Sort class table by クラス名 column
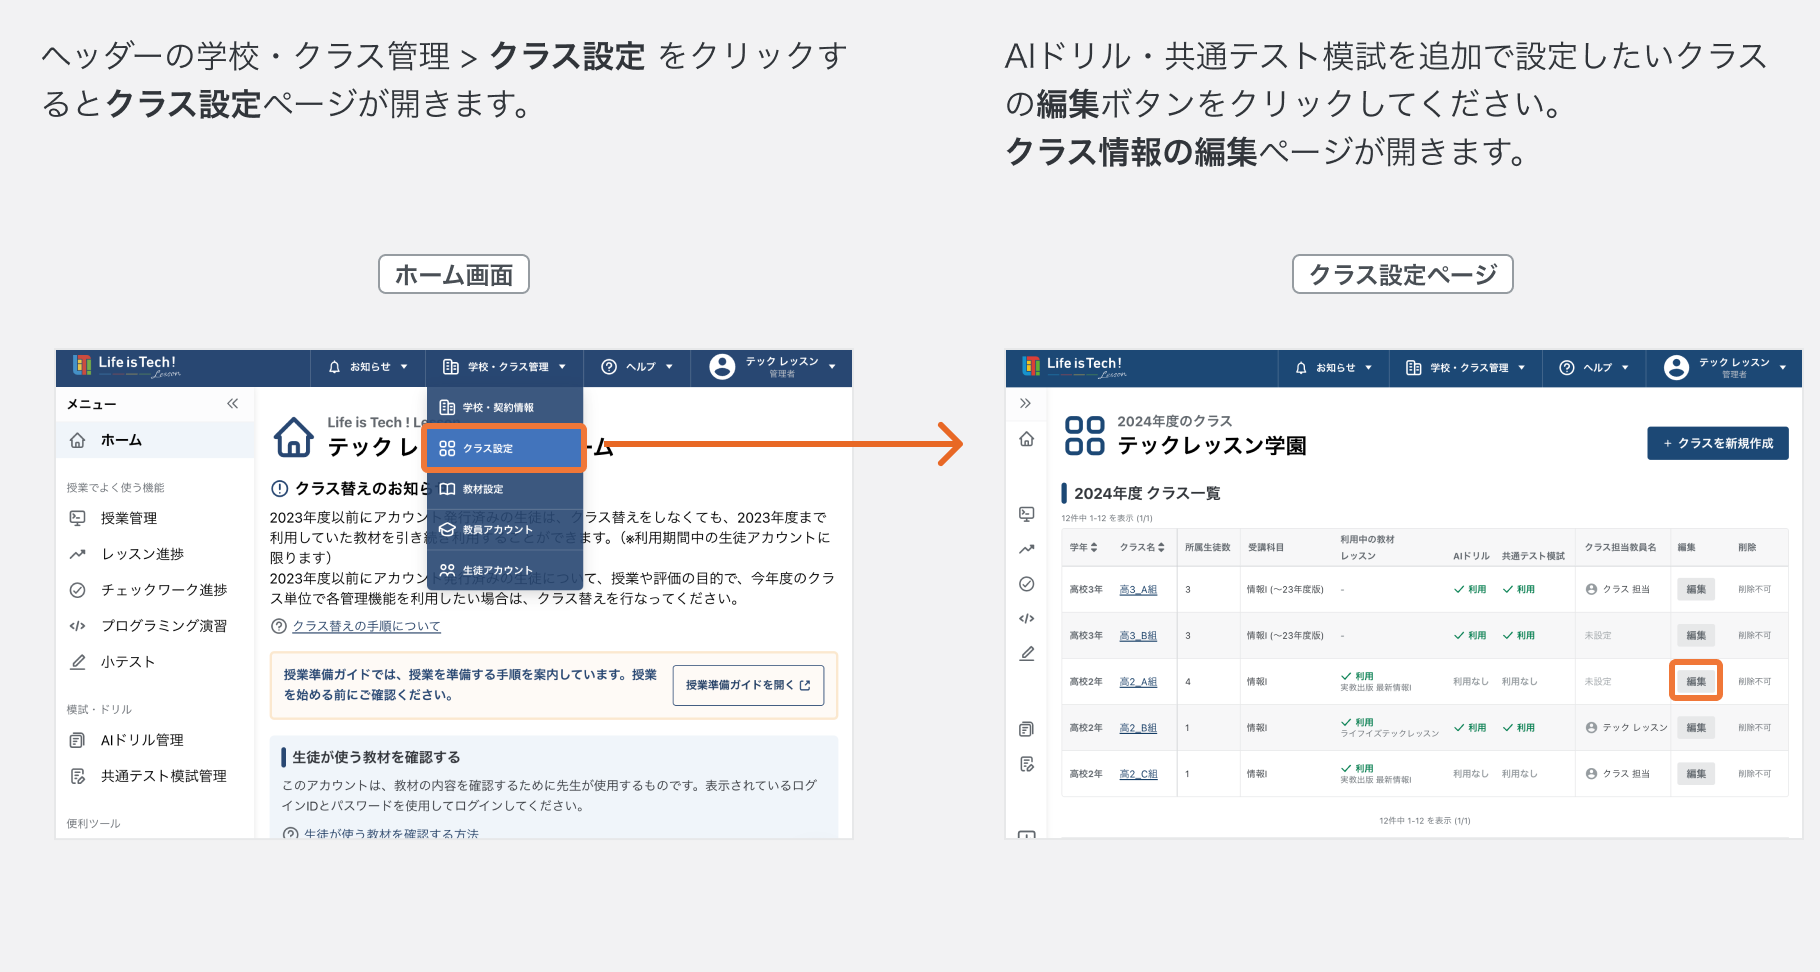The width and height of the screenshot is (1820, 972). click(1142, 547)
